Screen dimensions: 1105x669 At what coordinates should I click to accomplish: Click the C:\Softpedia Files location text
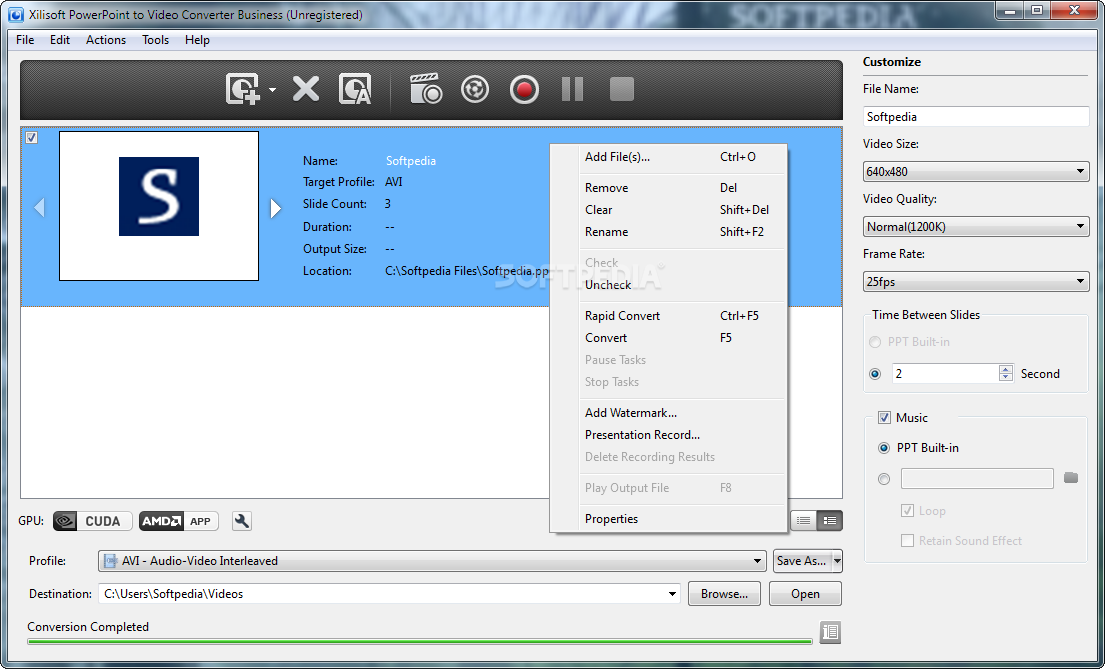coord(467,271)
